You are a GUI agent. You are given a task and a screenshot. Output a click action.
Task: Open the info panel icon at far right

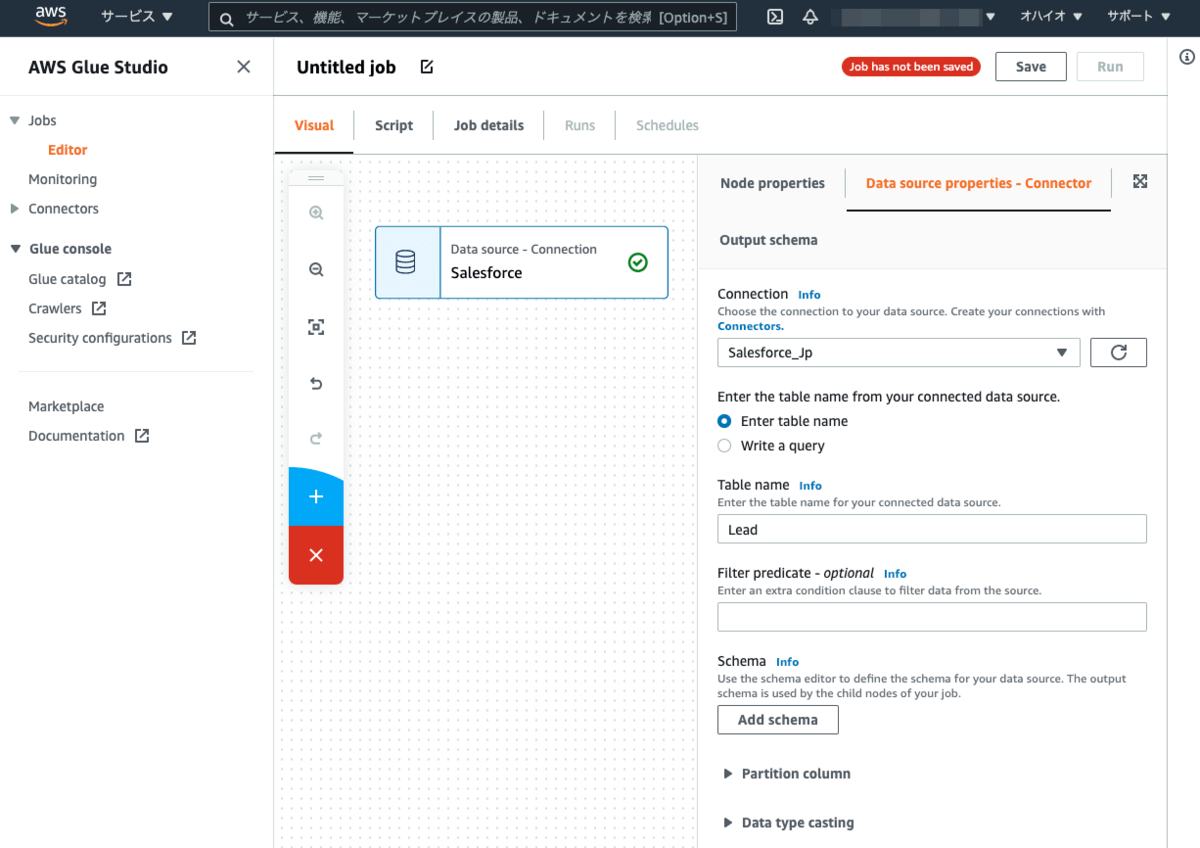[x=1187, y=57]
